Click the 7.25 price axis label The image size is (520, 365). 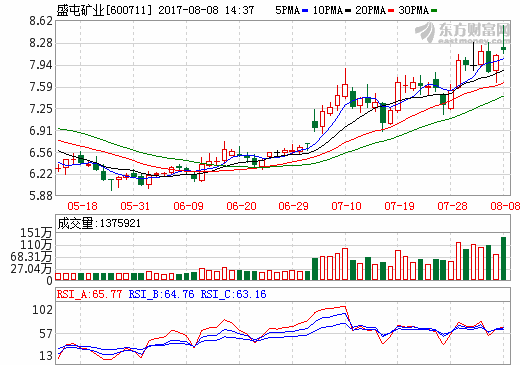pos(41,109)
